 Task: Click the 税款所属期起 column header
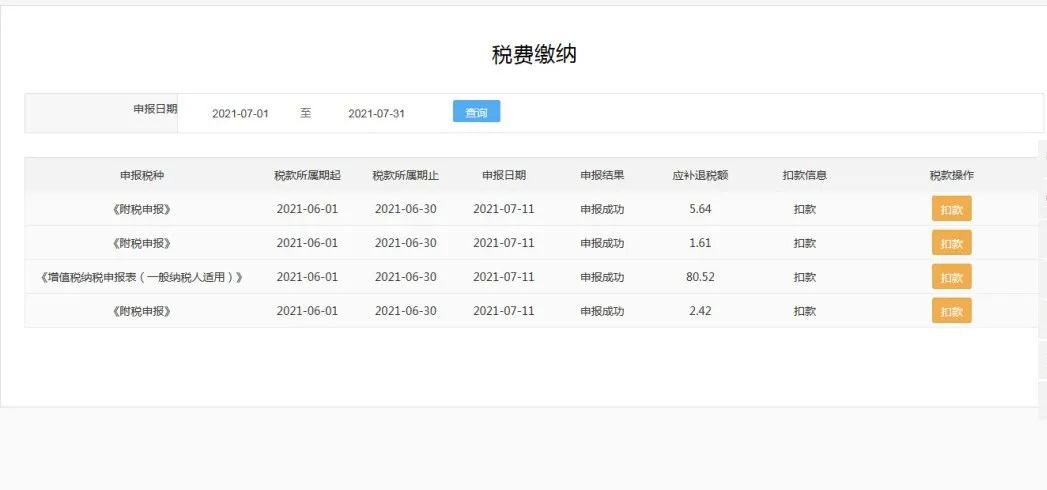[307, 176]
